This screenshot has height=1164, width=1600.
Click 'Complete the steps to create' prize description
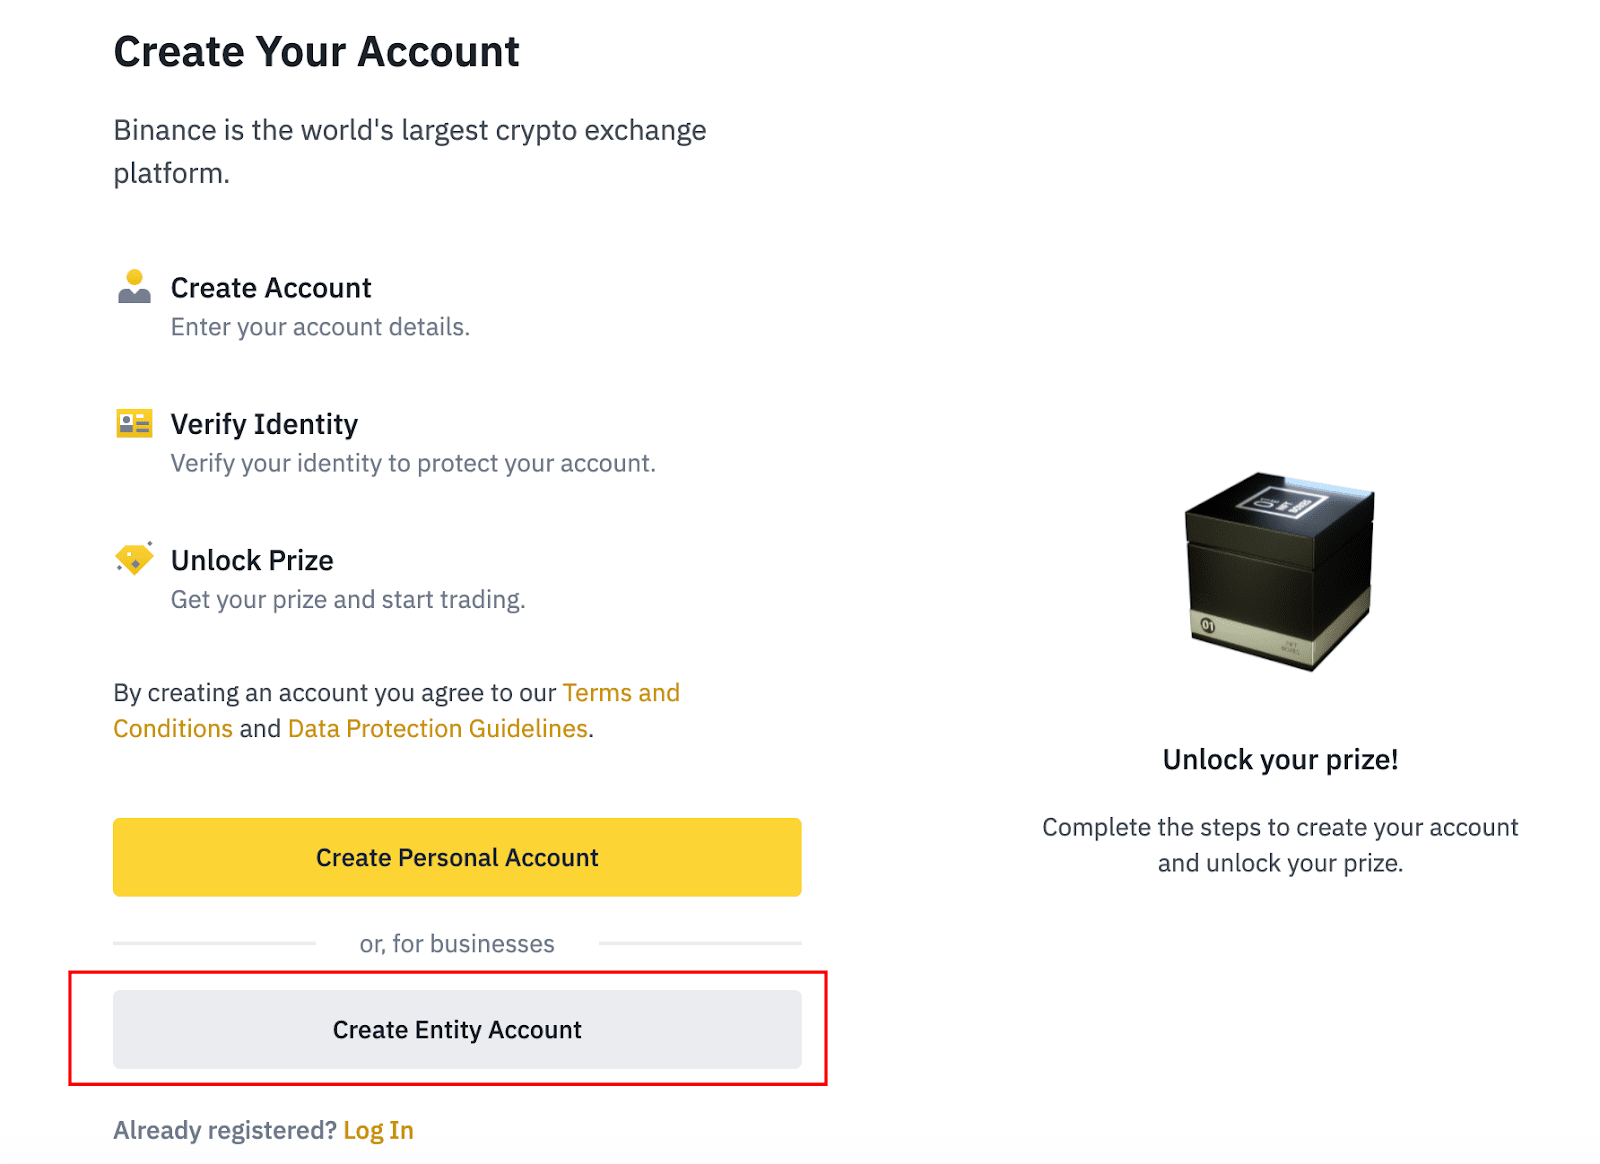[x=1280, y=845]
